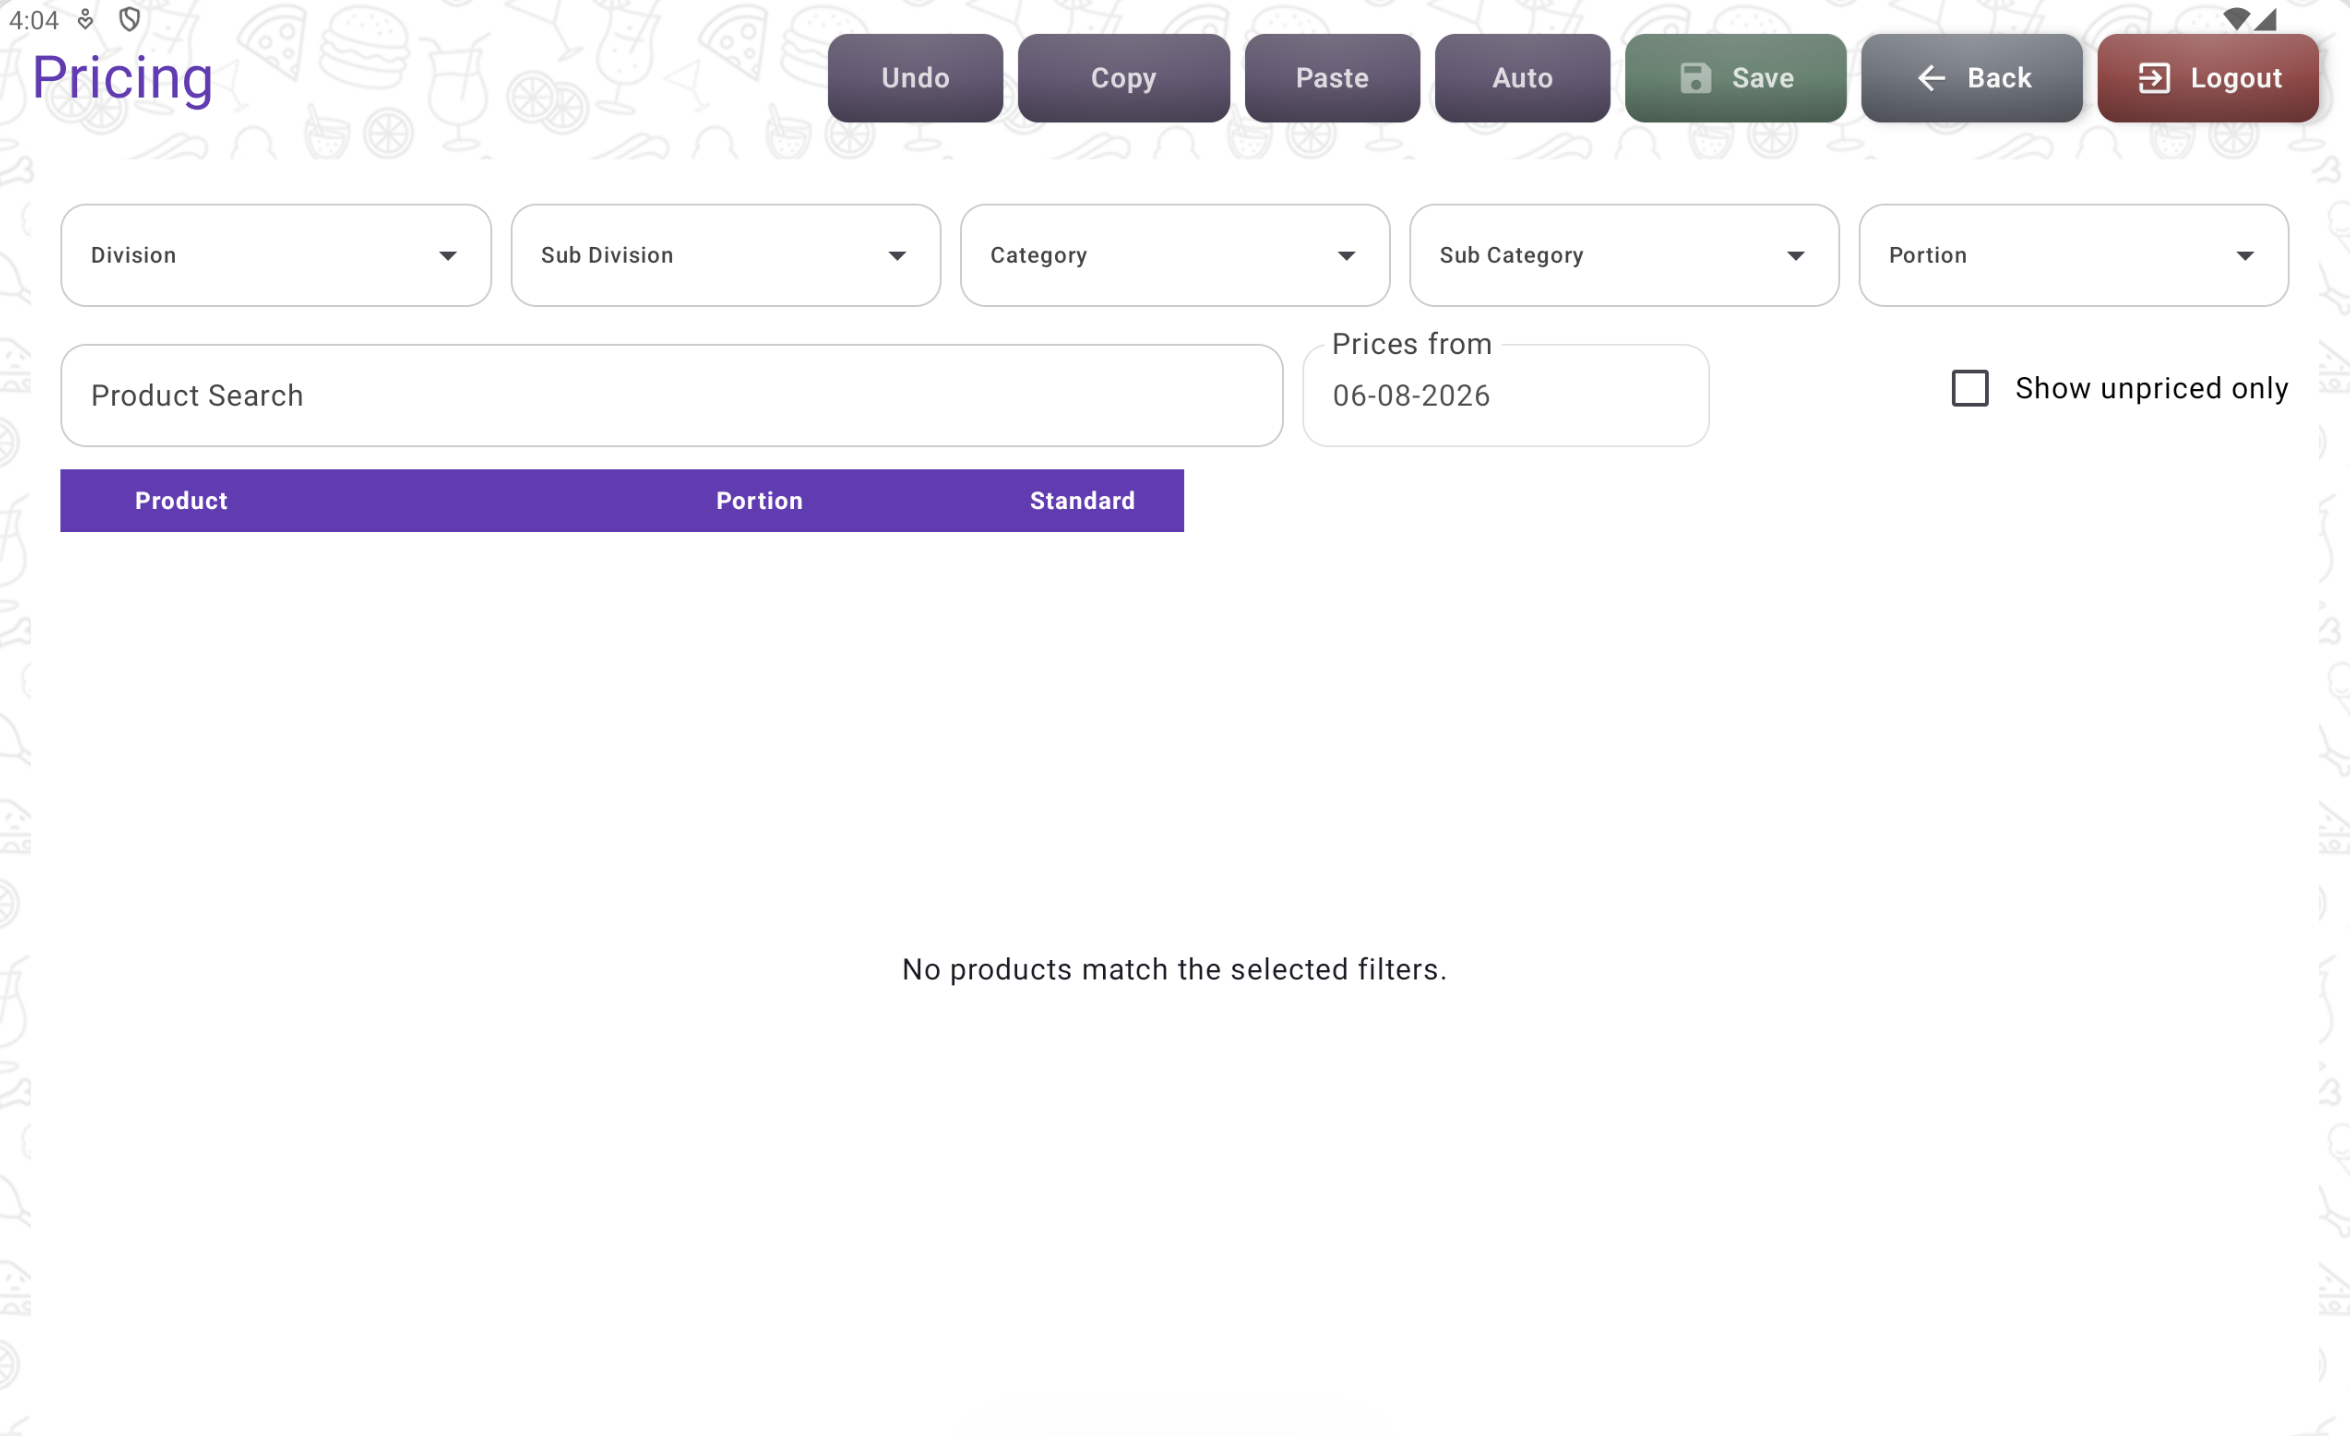2350x1436 pixels.
Task: Click the shield icon in status bar
Action: coord(129,19)
